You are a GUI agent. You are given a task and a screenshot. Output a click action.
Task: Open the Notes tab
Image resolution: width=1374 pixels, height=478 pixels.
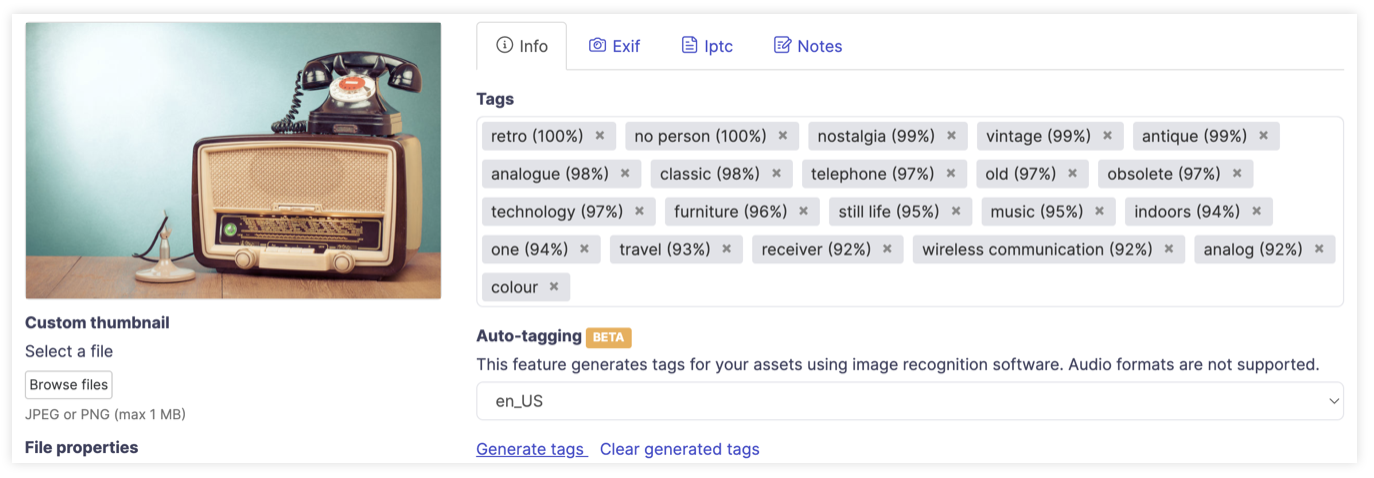pos(808,46)
